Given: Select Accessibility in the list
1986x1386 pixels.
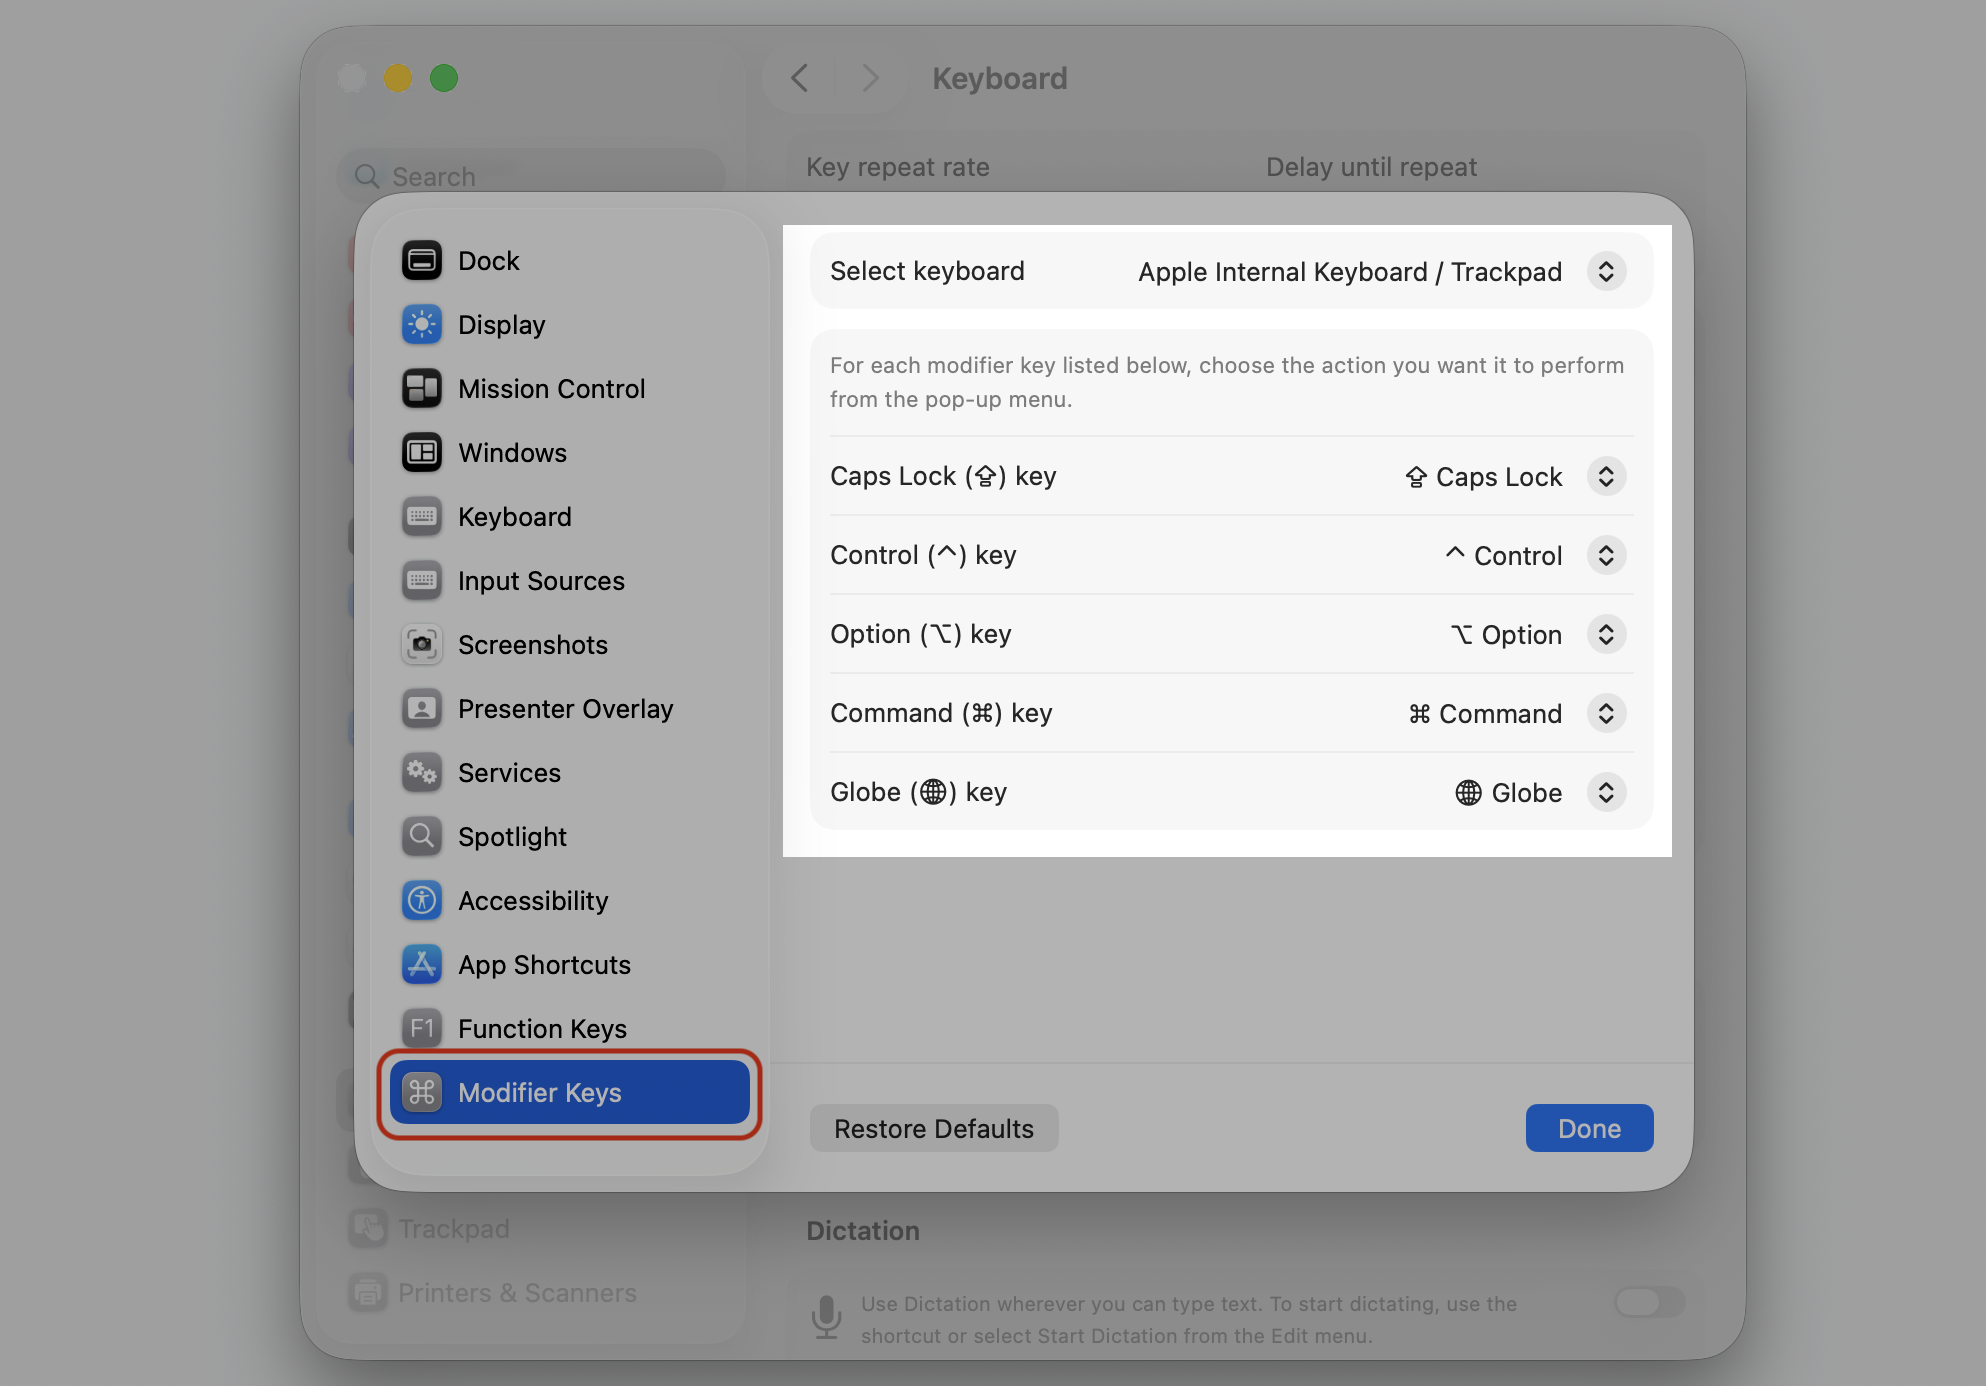Looking at the screenshot, I should click(x=569, y=901).
